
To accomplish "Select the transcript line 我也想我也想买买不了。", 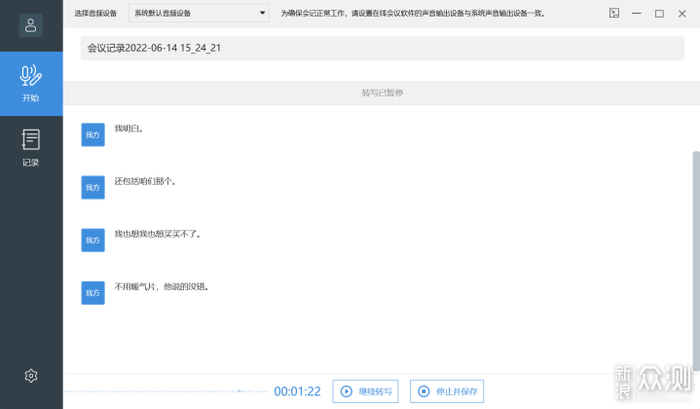I will [x=158, y=234].
